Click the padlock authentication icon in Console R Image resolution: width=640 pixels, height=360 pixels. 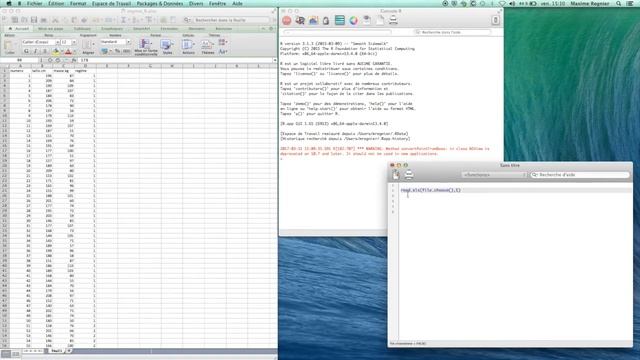tap(326, 20)
